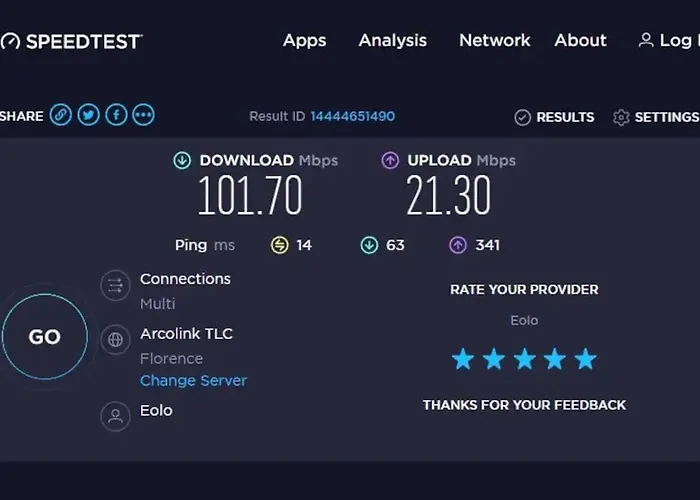Click the Connections icon
Screen dimensions: 700x500
116,285
